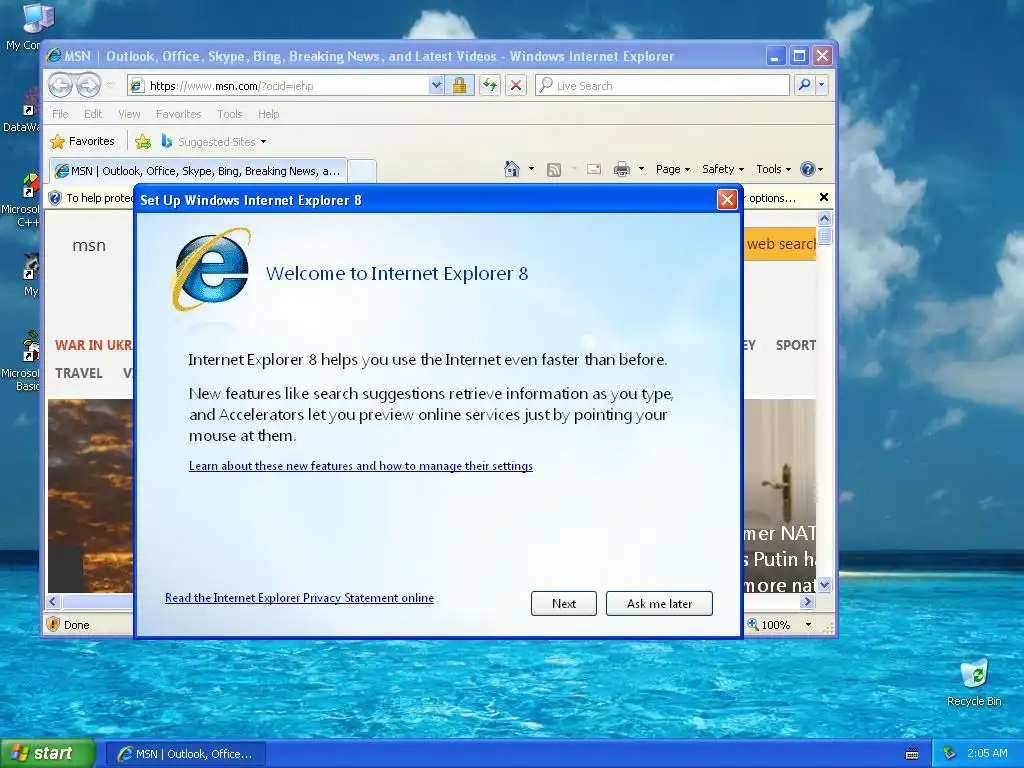This screenshot has height=768, width=1024.
Task: Click the Favorites star button
Action: (83, 142)
